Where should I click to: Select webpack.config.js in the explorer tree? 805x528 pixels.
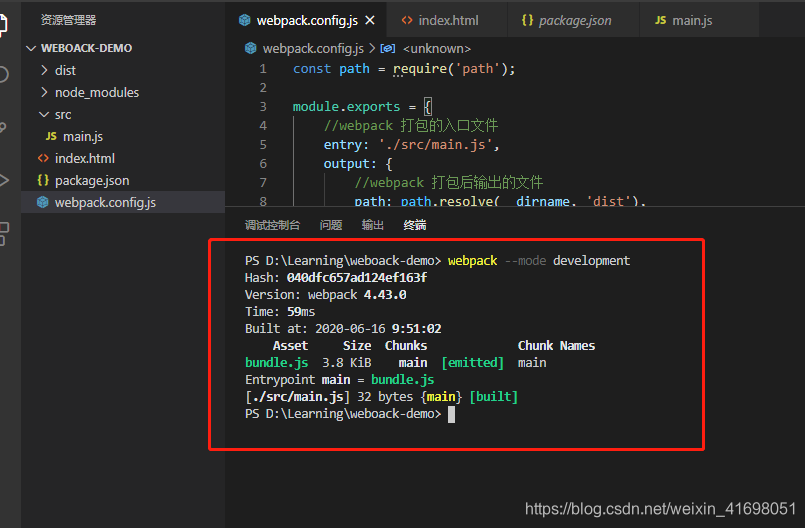[123, 202]
